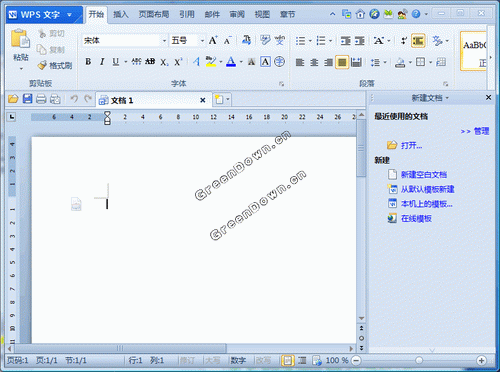Click the 在线模板 link
Image resolution: width=500 pixels, height=372 pixels.
pyautogui.click(x=416, y=218)
